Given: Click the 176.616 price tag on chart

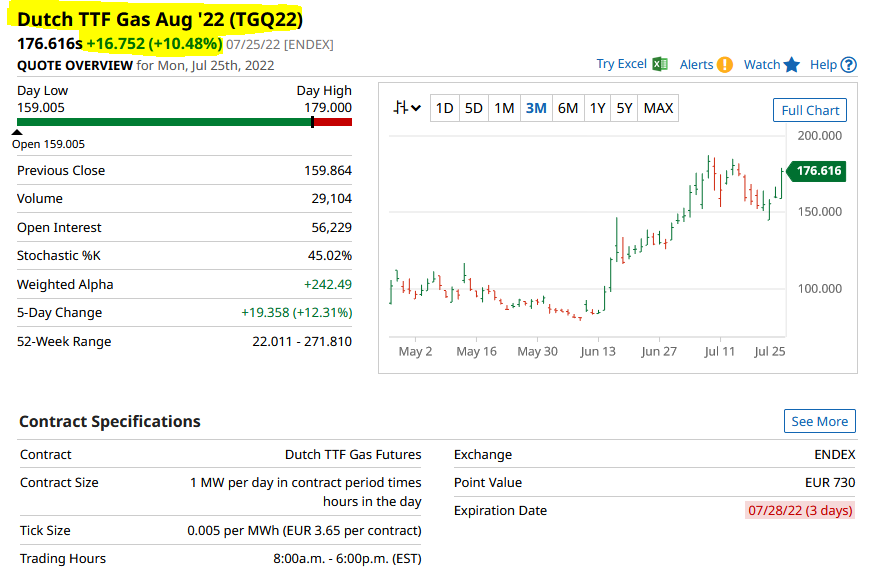Looking at the screenshot, I should click(x=816, y=171).
